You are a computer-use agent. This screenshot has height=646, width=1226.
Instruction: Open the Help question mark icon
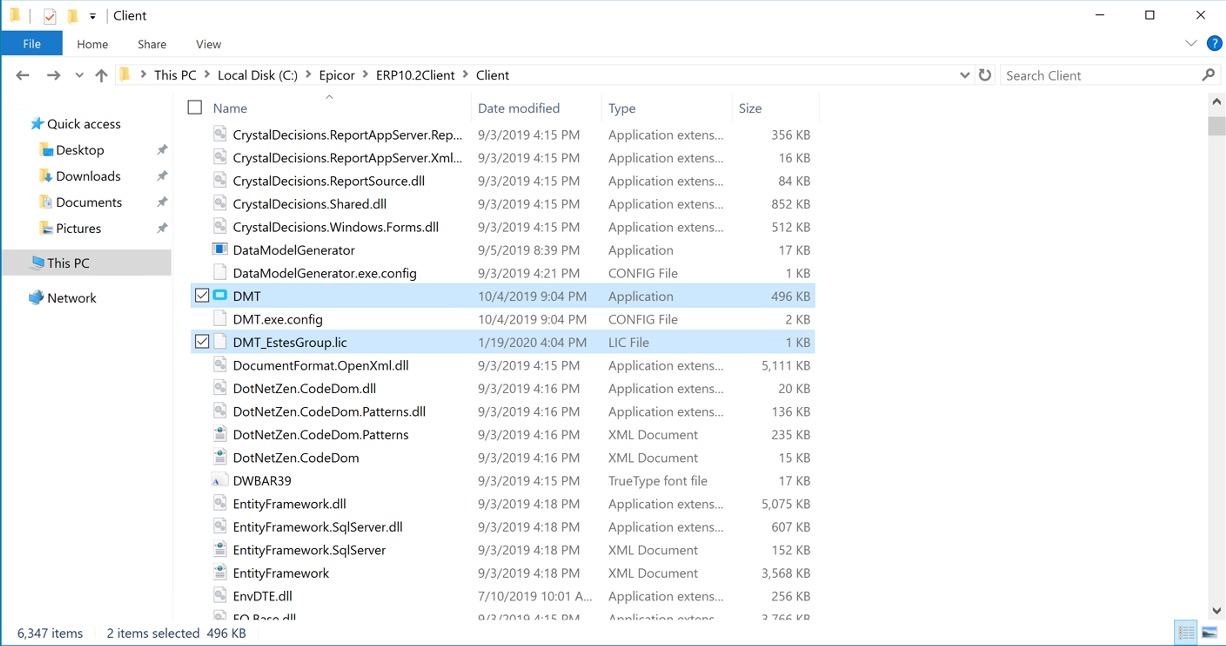click(1215, 44)
